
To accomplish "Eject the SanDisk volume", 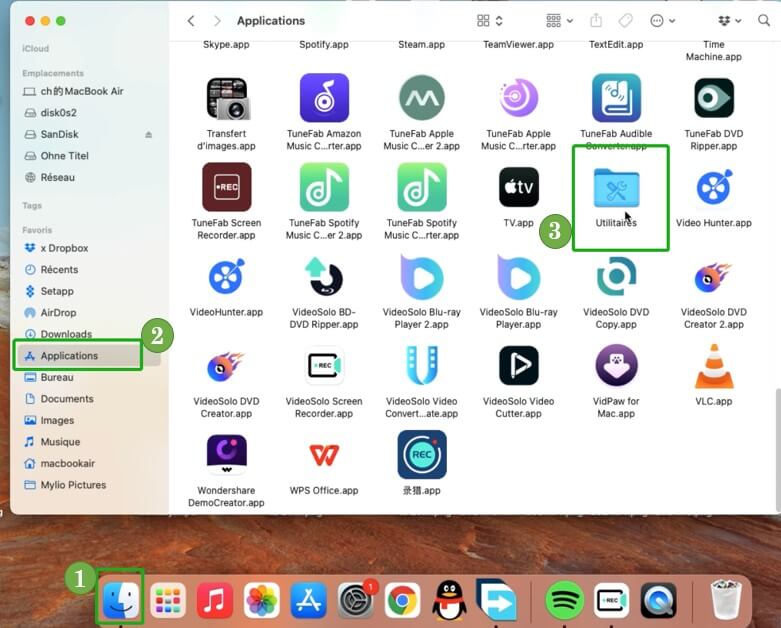I will pyautogui.click(x=148, y=134).
